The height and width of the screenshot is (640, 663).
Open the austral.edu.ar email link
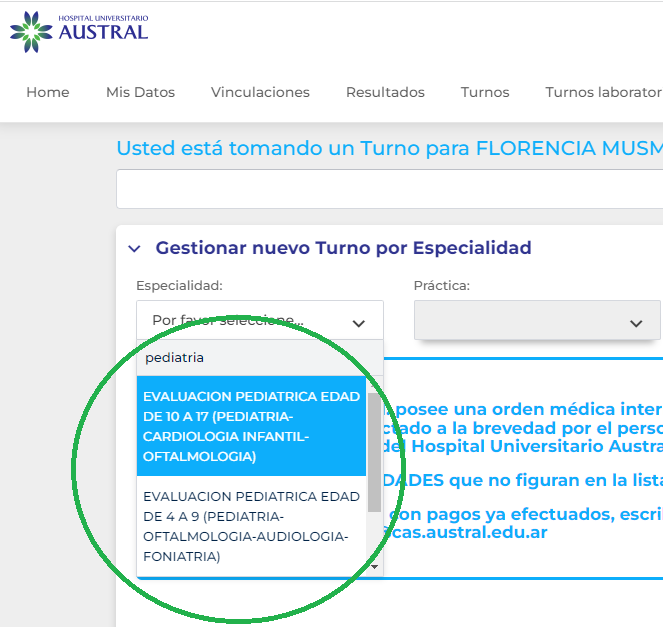468,532
